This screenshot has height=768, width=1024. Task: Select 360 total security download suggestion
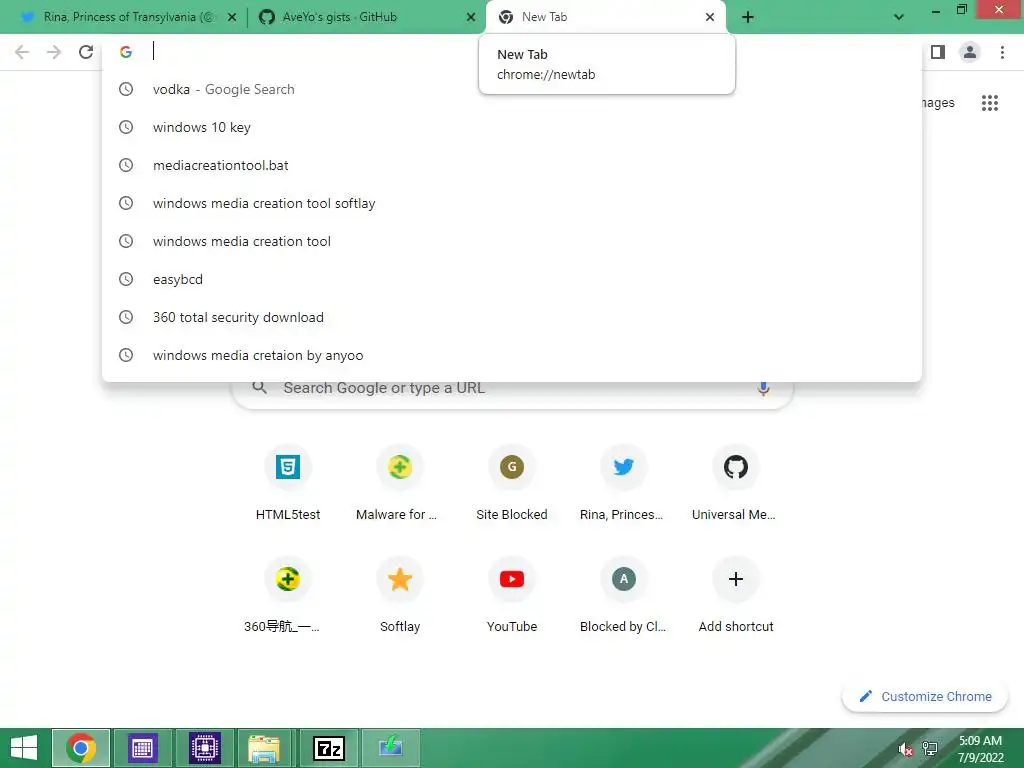[512, 317]
